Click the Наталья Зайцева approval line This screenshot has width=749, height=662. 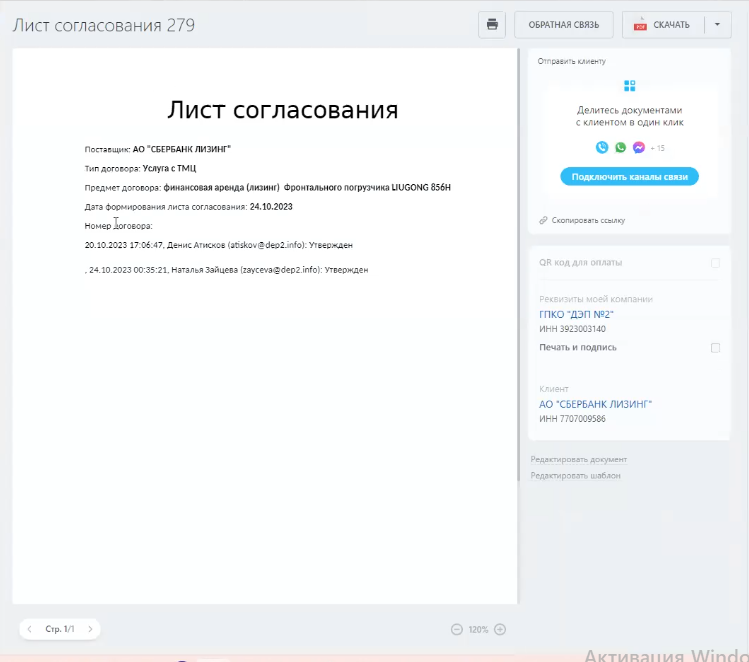pyautogui.click(x=226, y=270)
